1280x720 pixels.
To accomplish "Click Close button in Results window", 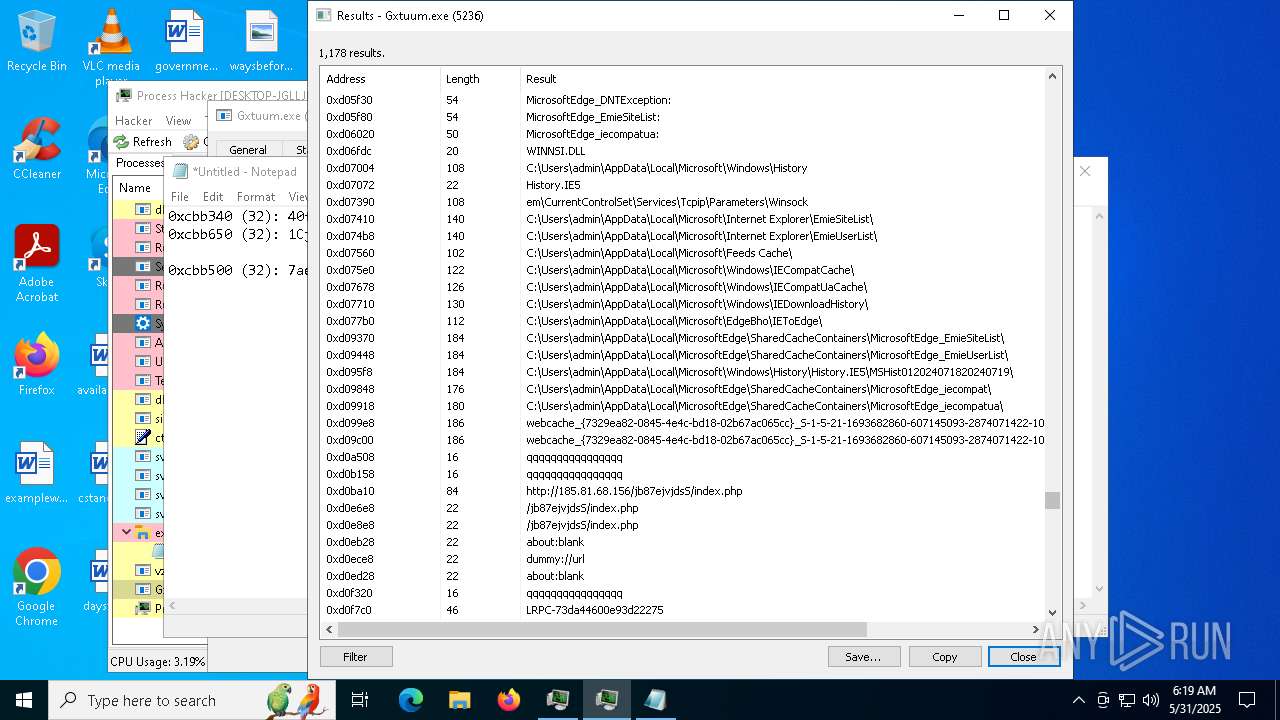I will click(1023, 657).
